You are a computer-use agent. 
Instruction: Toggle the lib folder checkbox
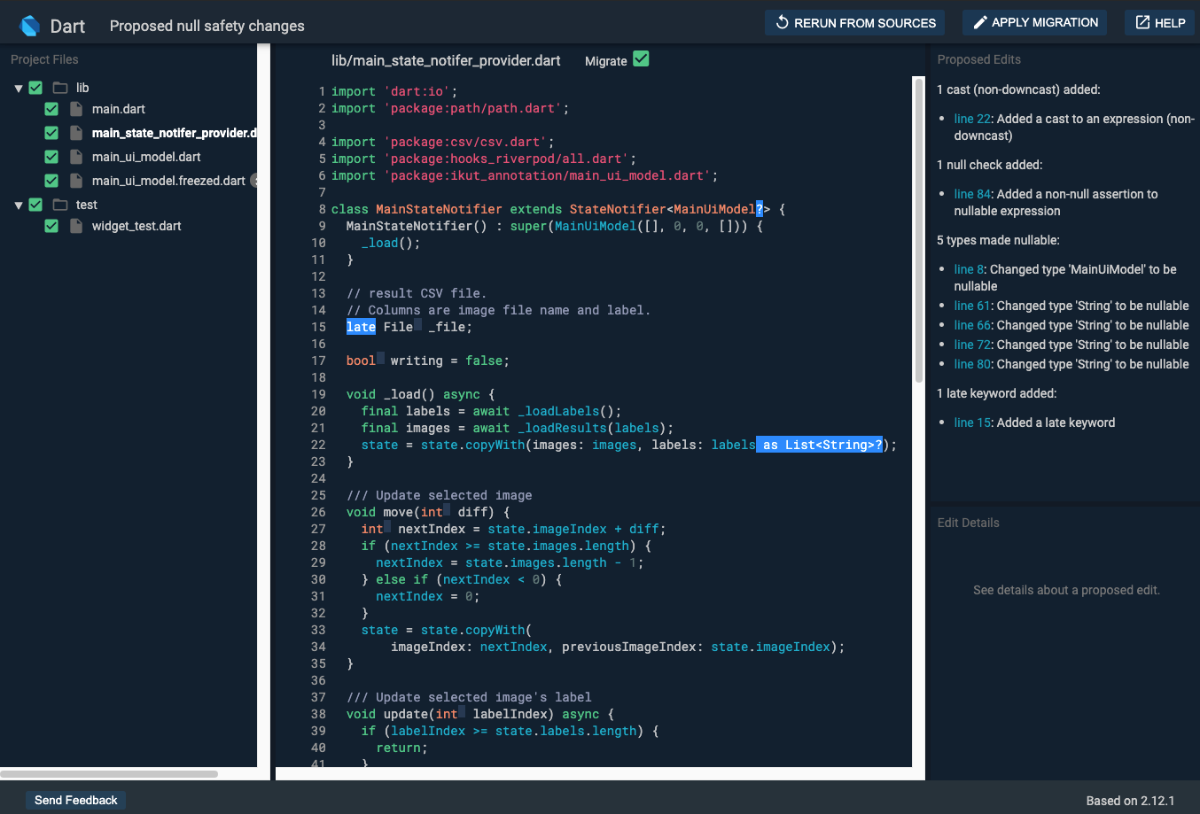tap(36, 88)
